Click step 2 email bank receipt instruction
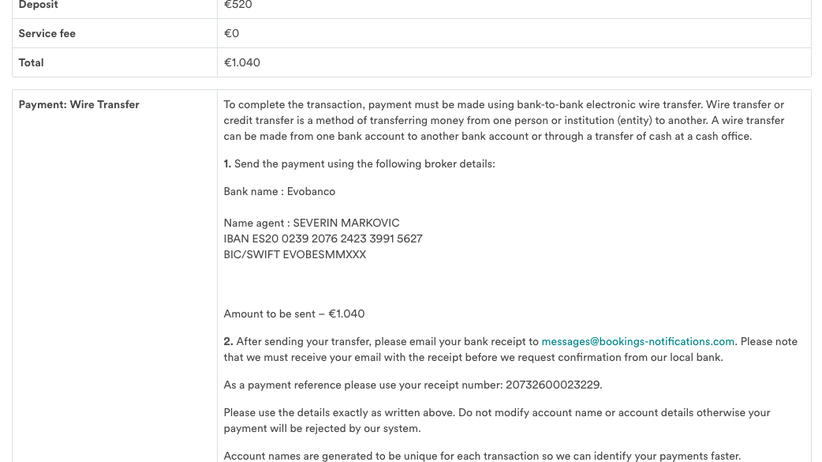This screenshot has height=462, width=822. tap(380, 342)
